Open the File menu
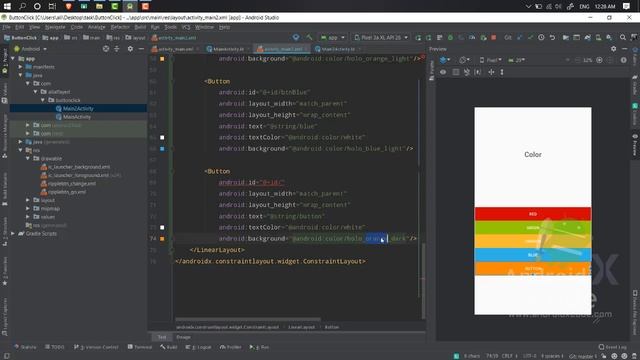Image resolution: width=640 pixels, height=360 pixels. (6, 27)
